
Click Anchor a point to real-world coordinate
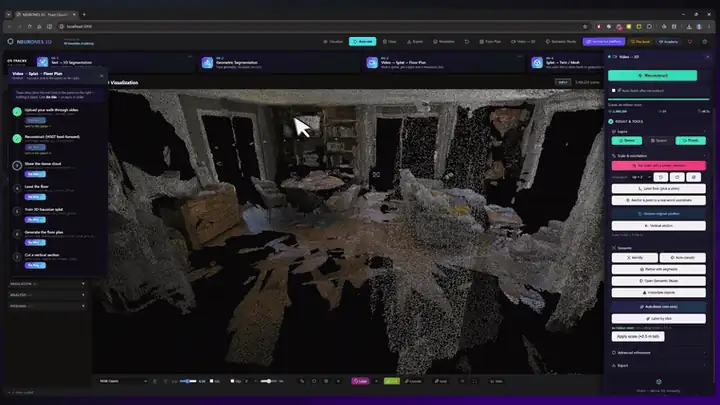pyautogui.click(x=658, y=200)
